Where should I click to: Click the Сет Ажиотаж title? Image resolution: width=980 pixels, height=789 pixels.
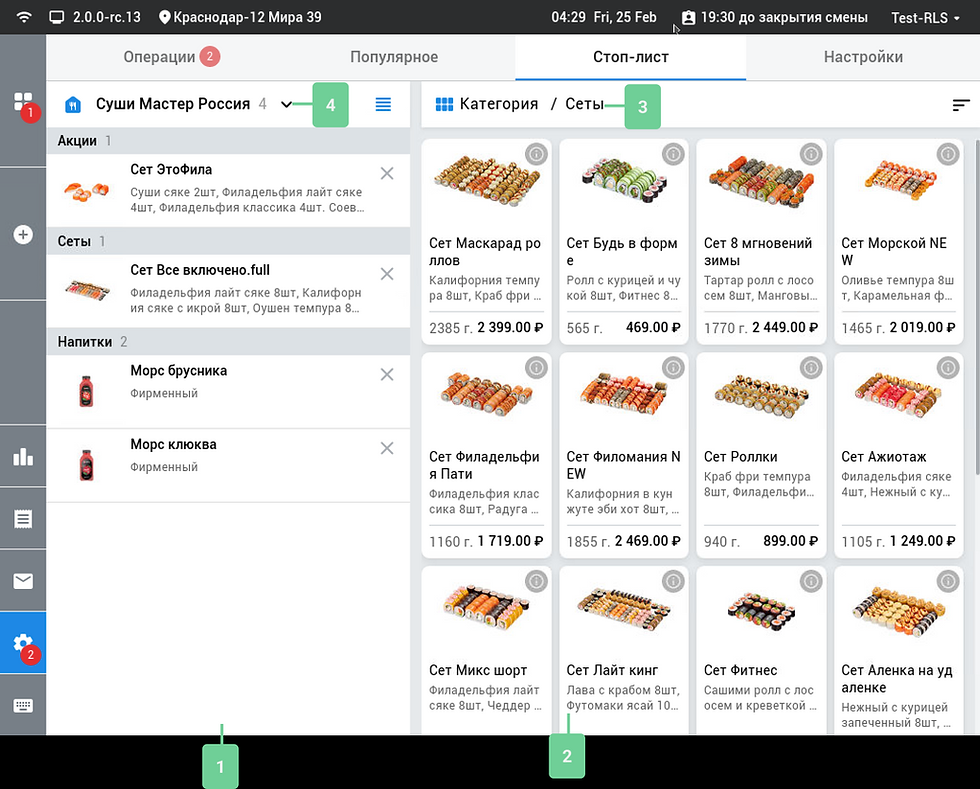click(883, 457)
